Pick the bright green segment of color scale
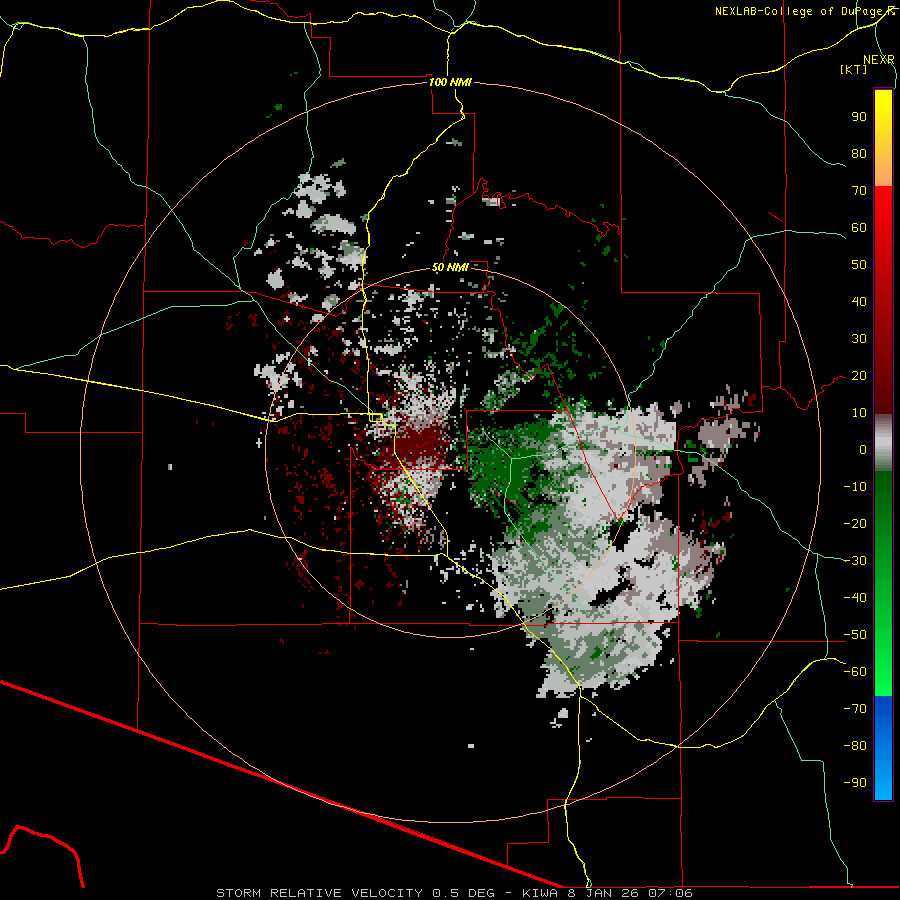The image size is (900, 900). pyautogui.click(x=883, y=643)
